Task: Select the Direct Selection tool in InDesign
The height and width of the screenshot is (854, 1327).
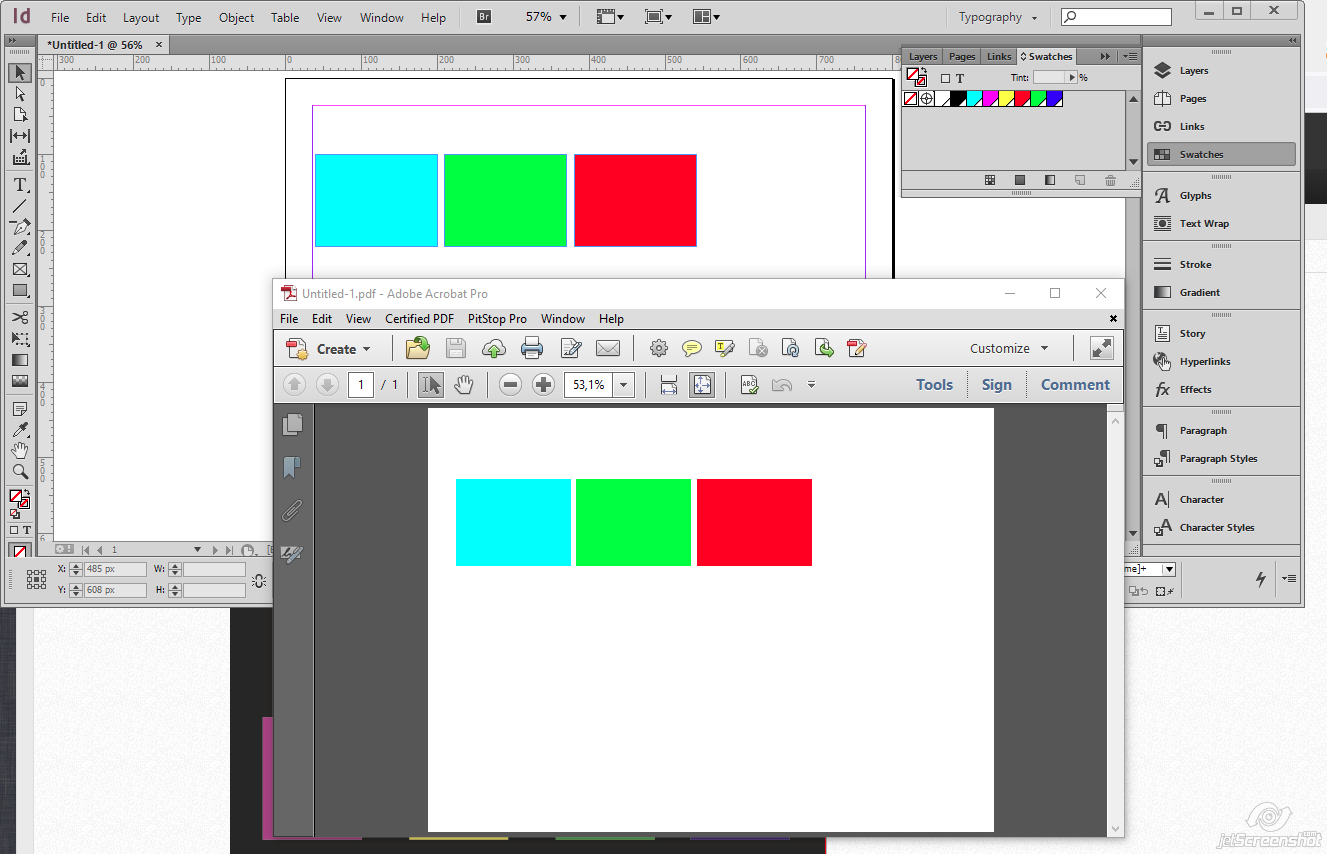Action: point(20,94)
